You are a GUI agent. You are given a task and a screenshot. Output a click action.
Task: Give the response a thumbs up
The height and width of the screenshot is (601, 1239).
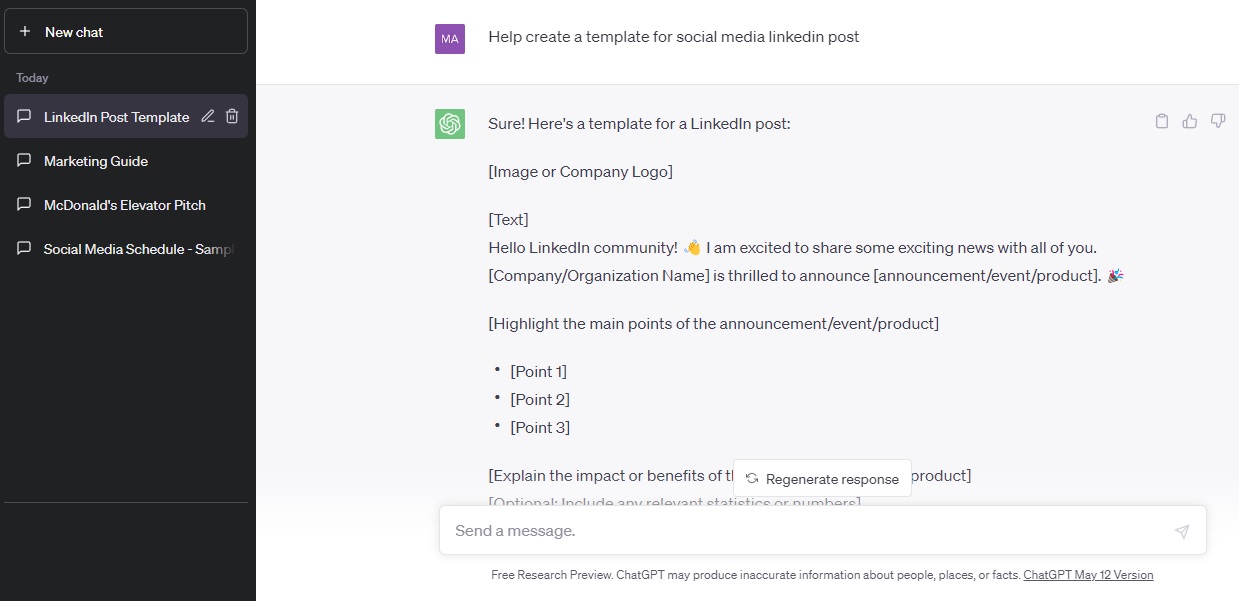point(1190,121)
